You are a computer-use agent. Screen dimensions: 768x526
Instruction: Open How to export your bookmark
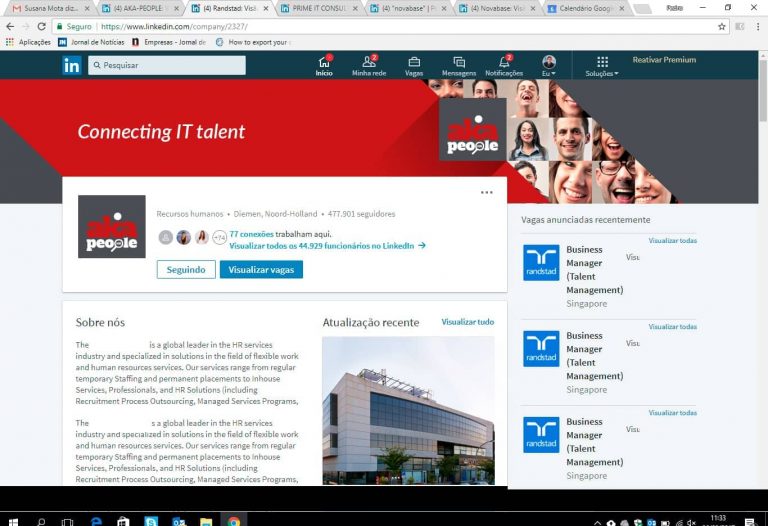253,42
